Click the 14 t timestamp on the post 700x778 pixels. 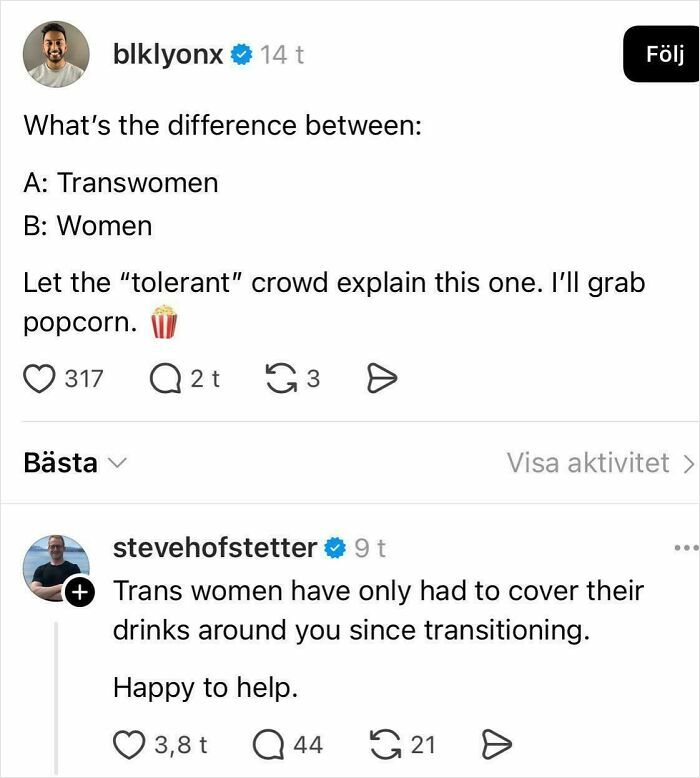click(282, 55)
